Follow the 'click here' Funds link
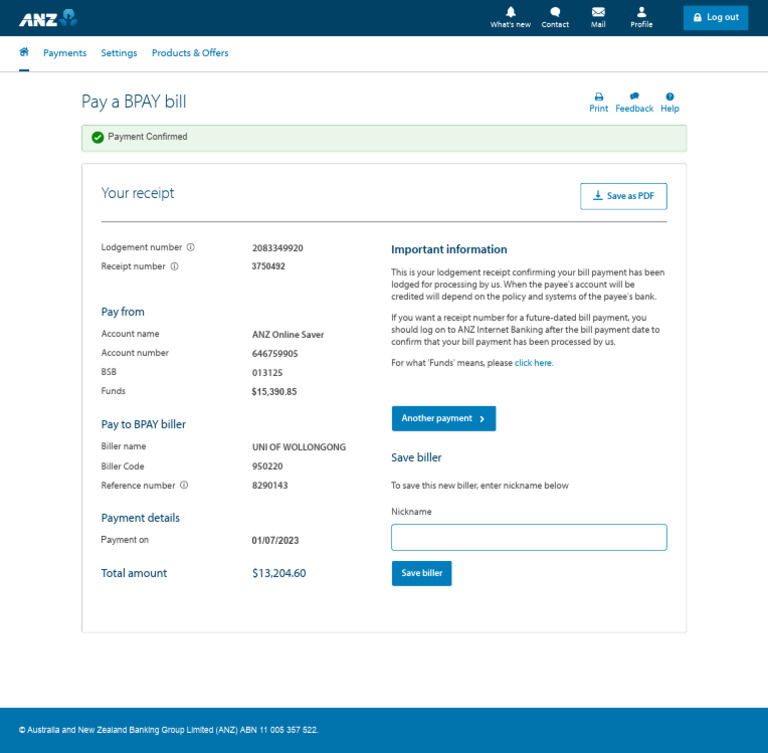This screenshot has height=753, width=768. [x=533, y=363]
